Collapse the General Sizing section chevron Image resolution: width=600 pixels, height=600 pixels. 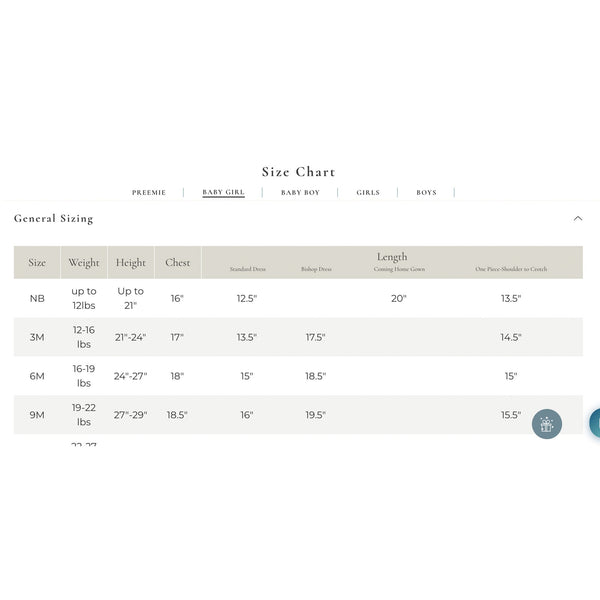pyautogui.click(x=578, y=218)
